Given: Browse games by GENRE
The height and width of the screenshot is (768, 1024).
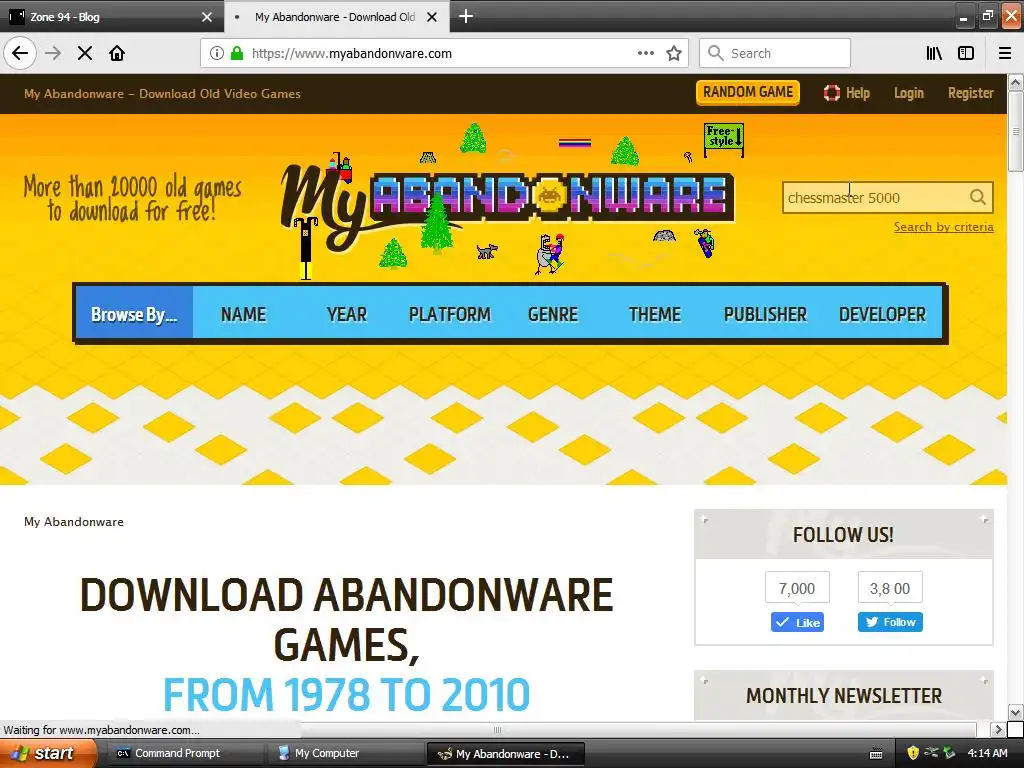Looking at the screenshot, I should coord(552,314).
